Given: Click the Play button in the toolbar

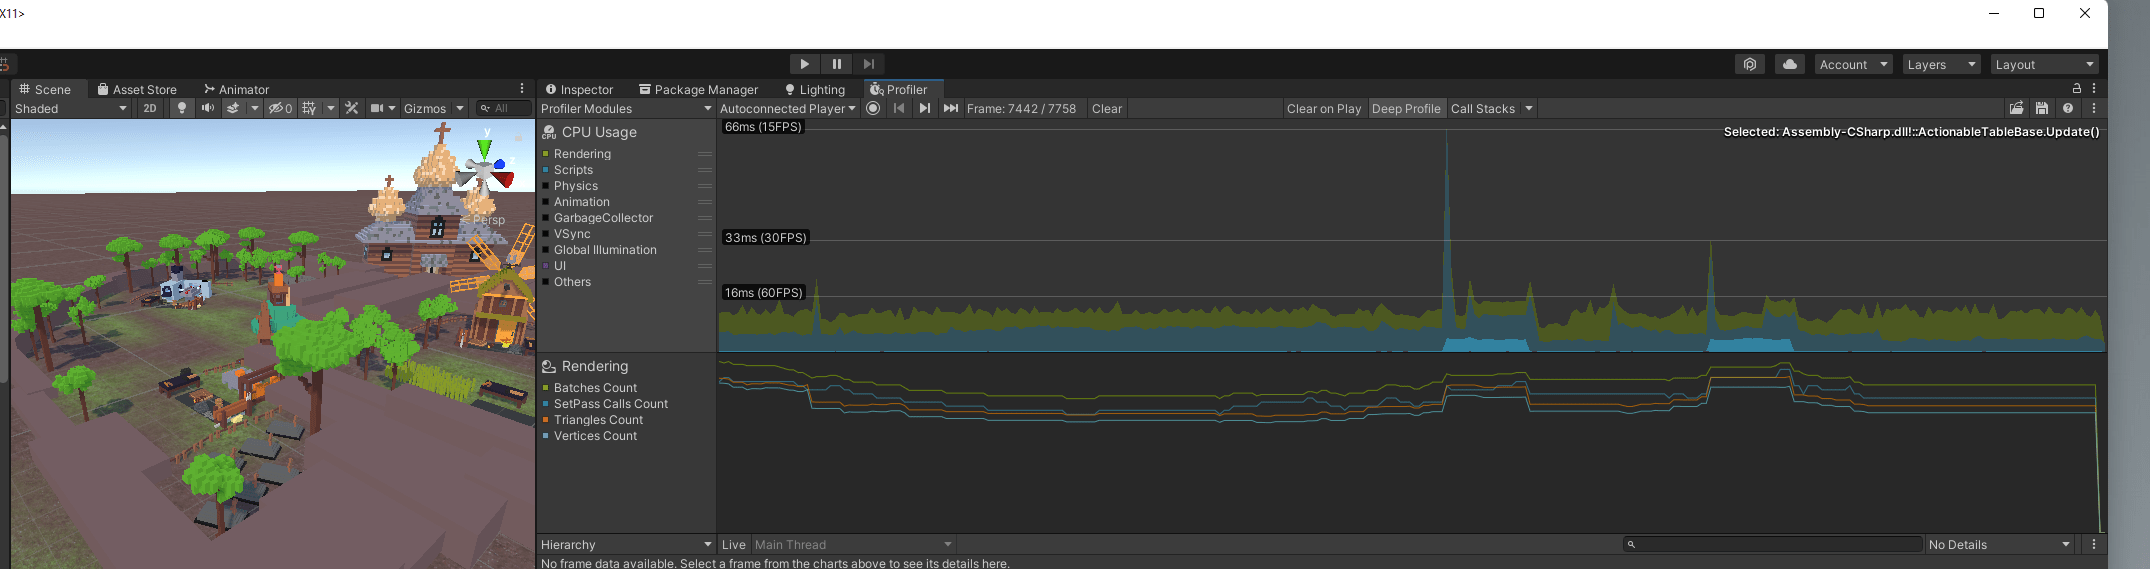Looking at the screenshot, I should (x=804, y=64).
